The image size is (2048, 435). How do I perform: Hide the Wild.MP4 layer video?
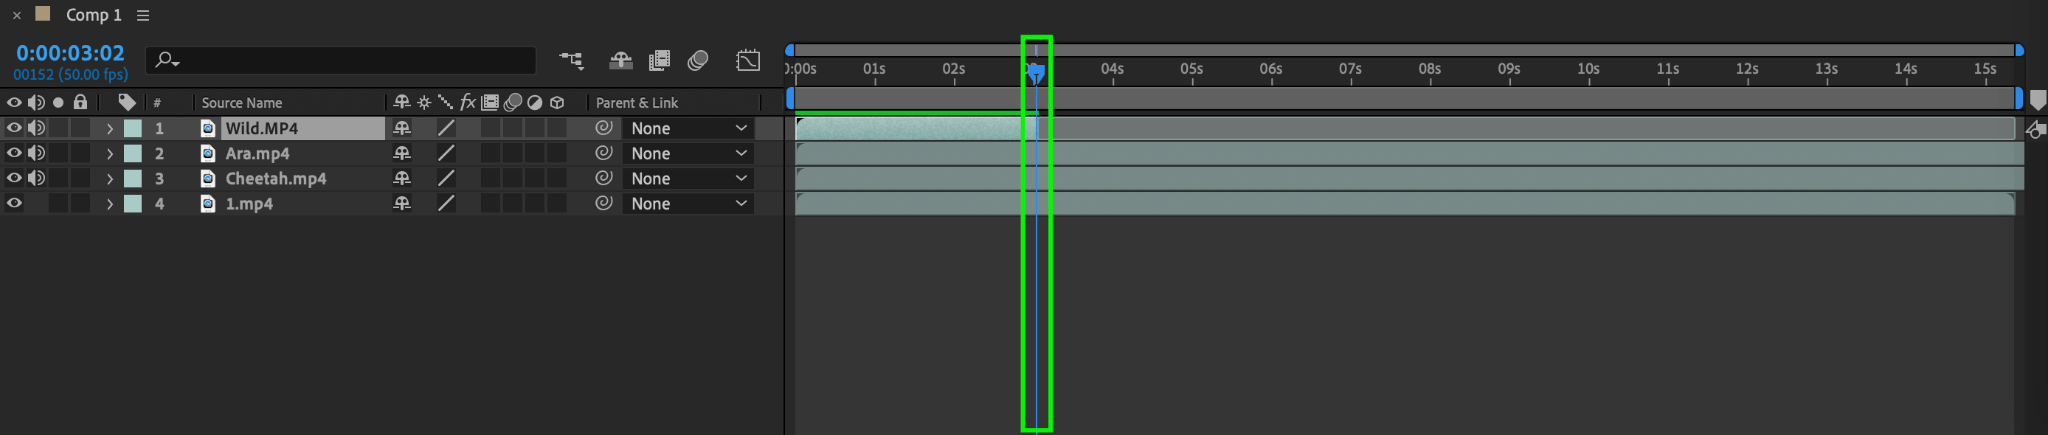(14, 128)
